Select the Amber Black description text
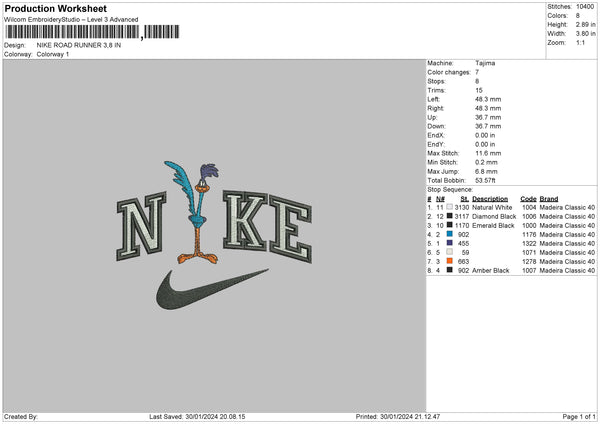 [x=491, y=271]
